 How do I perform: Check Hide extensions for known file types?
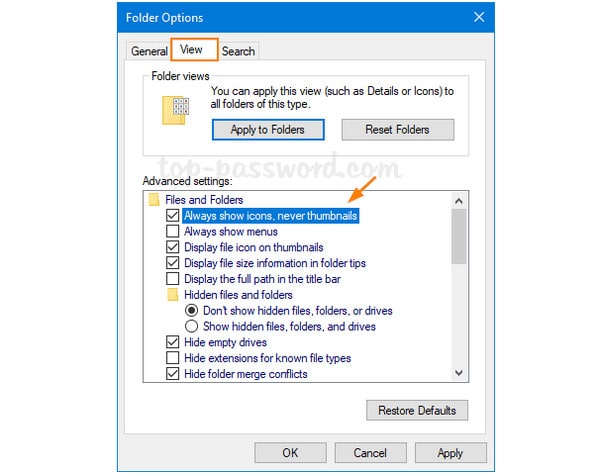coord(173,358)
